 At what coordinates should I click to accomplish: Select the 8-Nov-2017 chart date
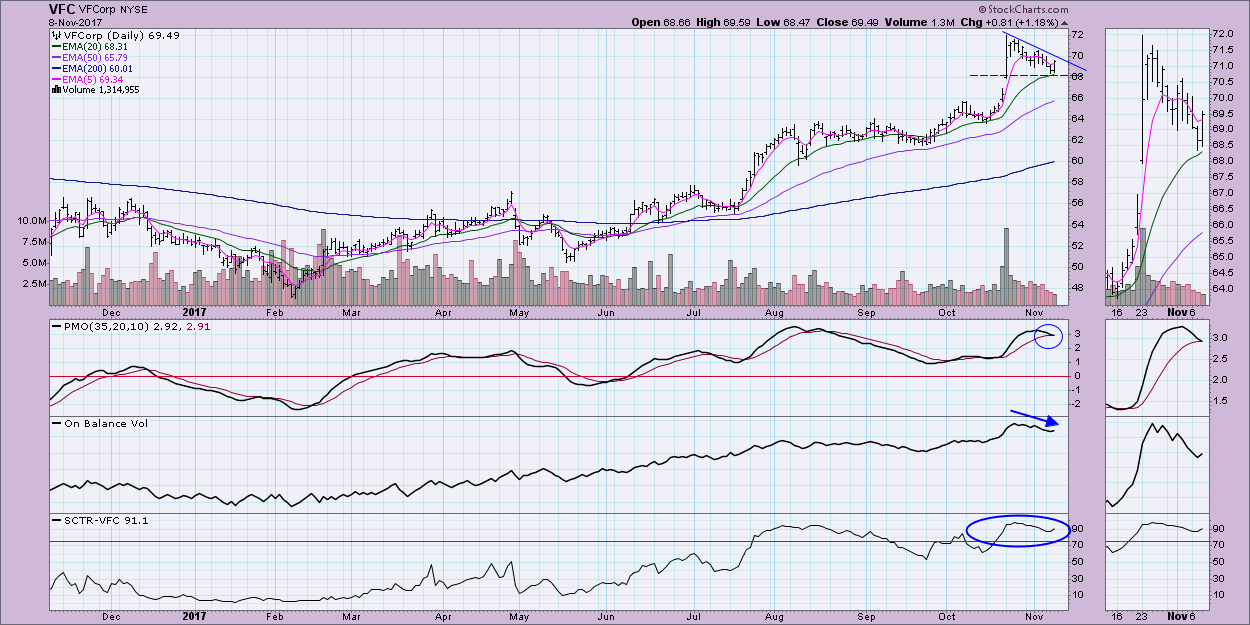click(x=77, y=21)
